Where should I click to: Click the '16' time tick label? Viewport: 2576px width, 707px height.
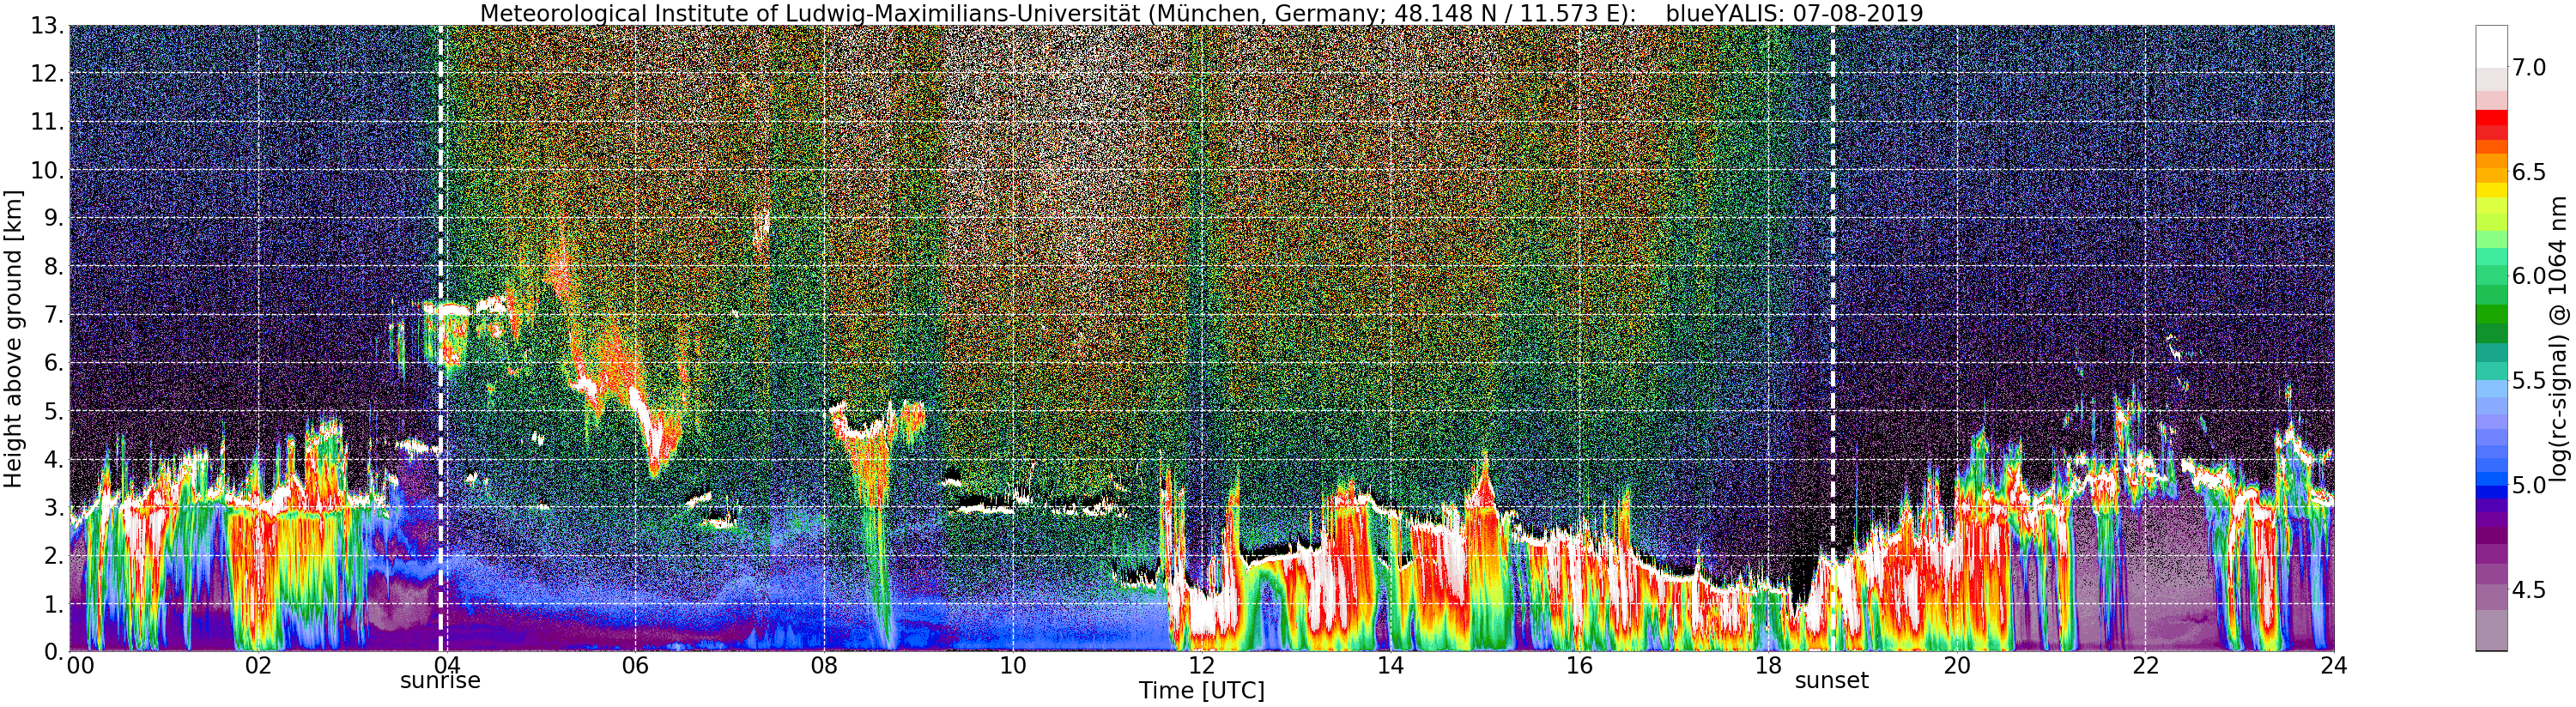[1579, 665]
